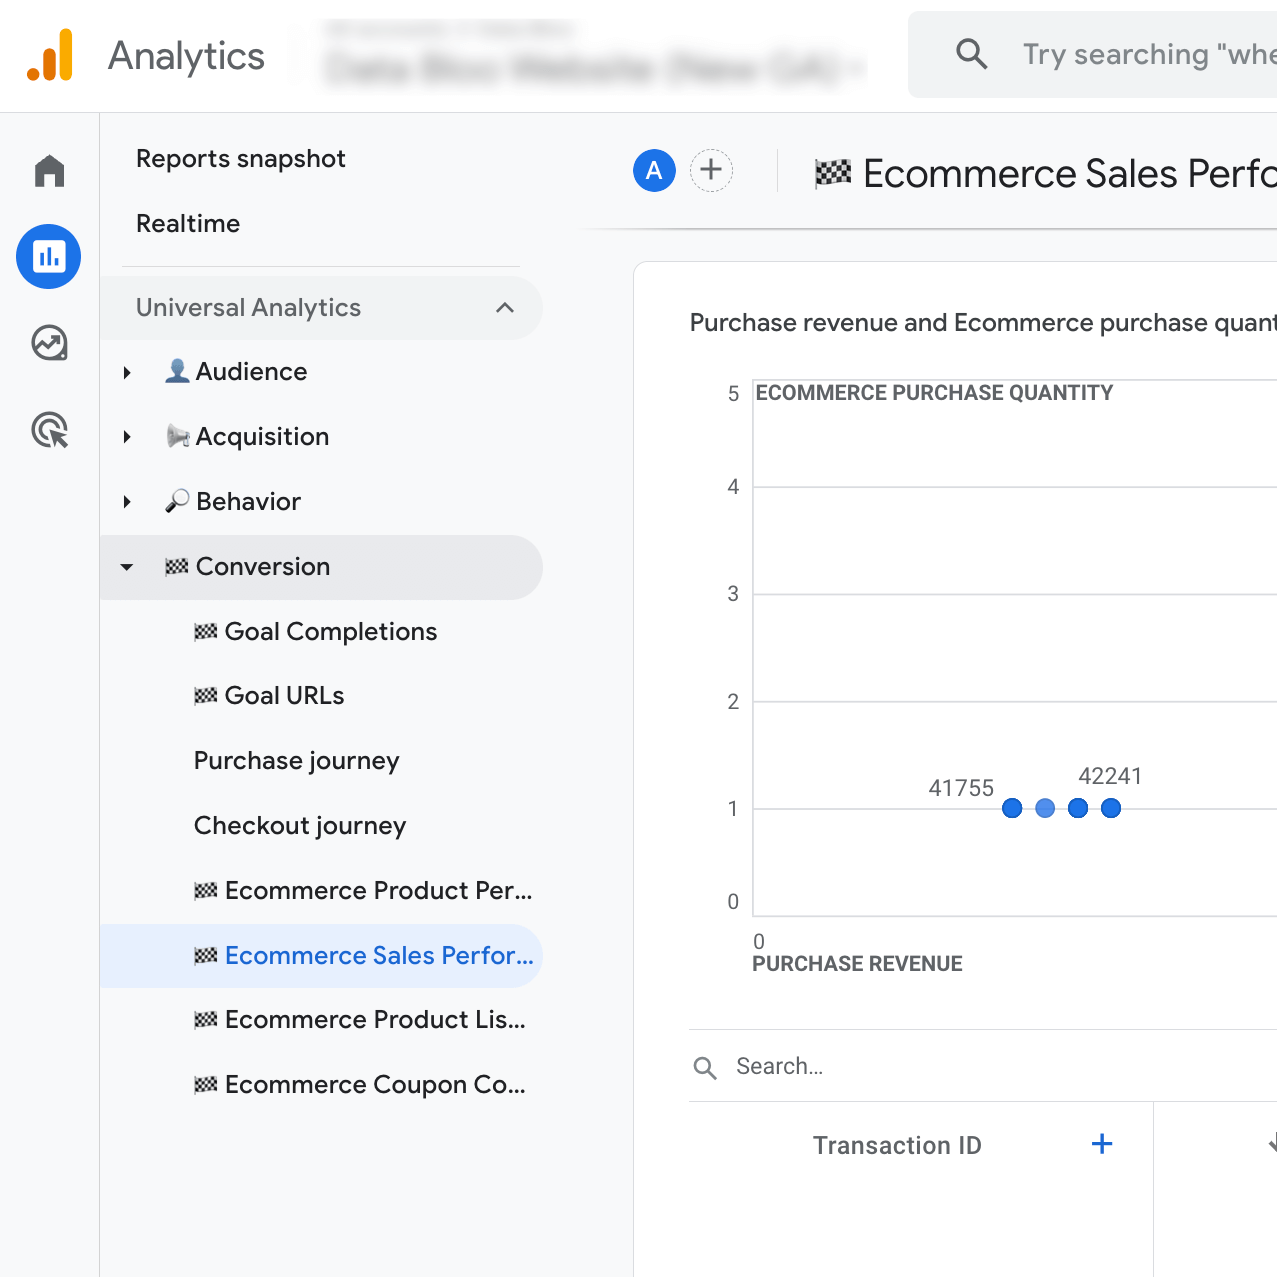The image size is (1277, 1277).
Task: Click the first chart point near 41755
Action: (1012, 808)
